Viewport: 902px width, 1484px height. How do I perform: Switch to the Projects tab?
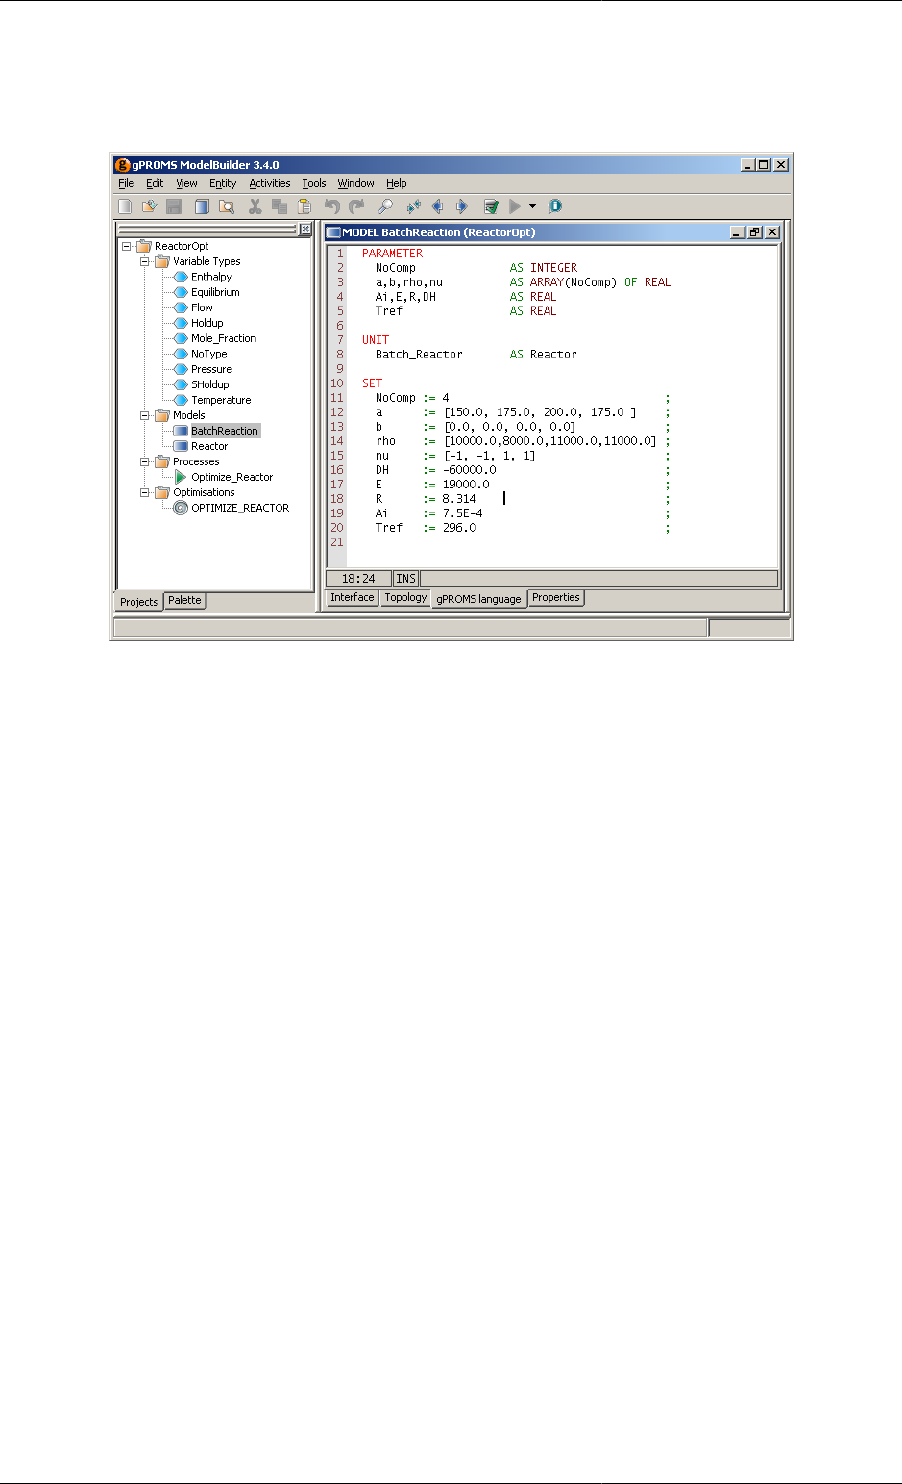tap(139, 602)
